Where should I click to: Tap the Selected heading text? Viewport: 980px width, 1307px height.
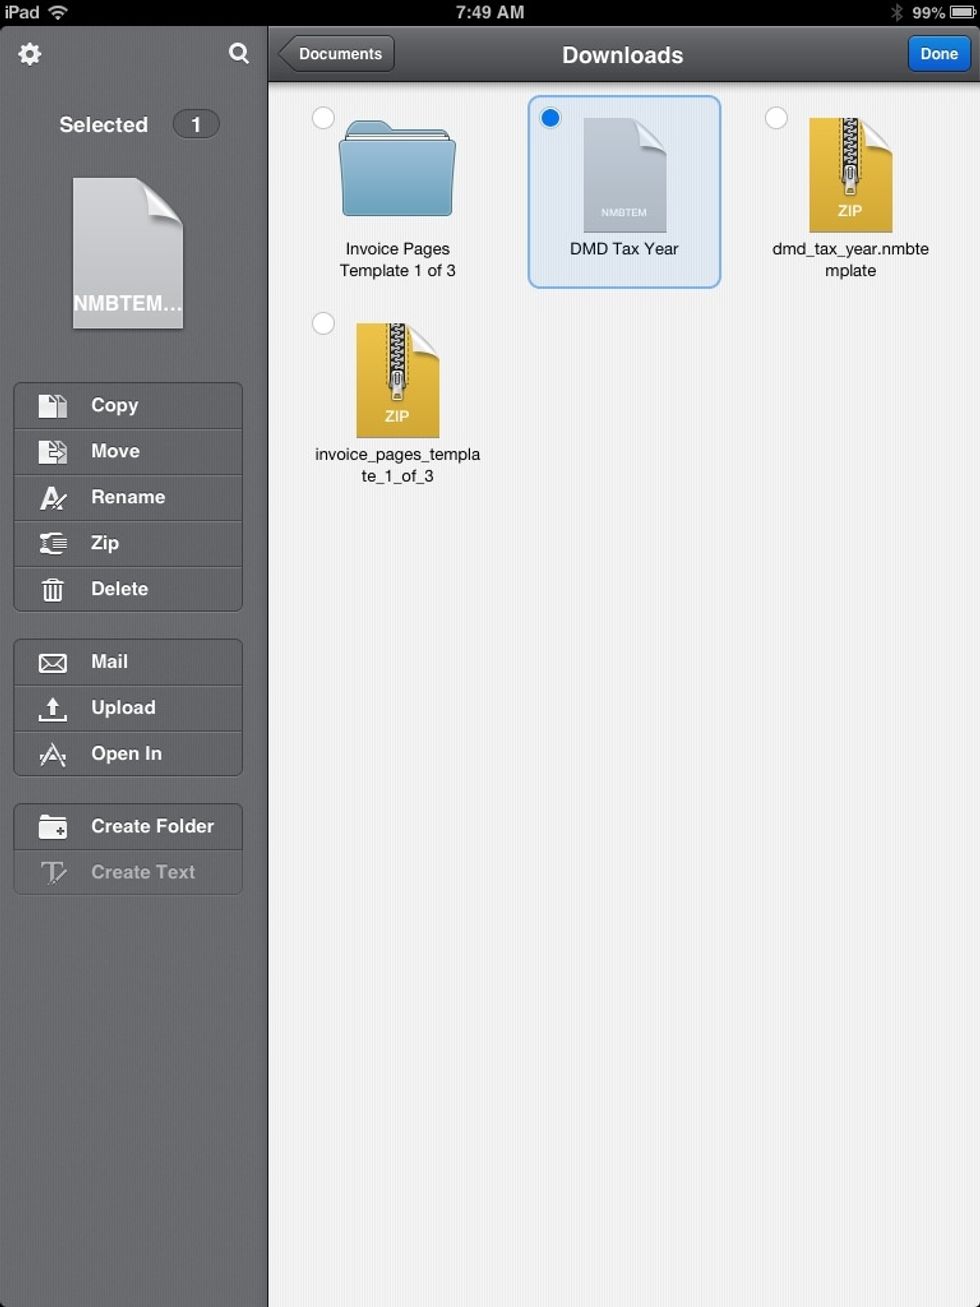103,125
